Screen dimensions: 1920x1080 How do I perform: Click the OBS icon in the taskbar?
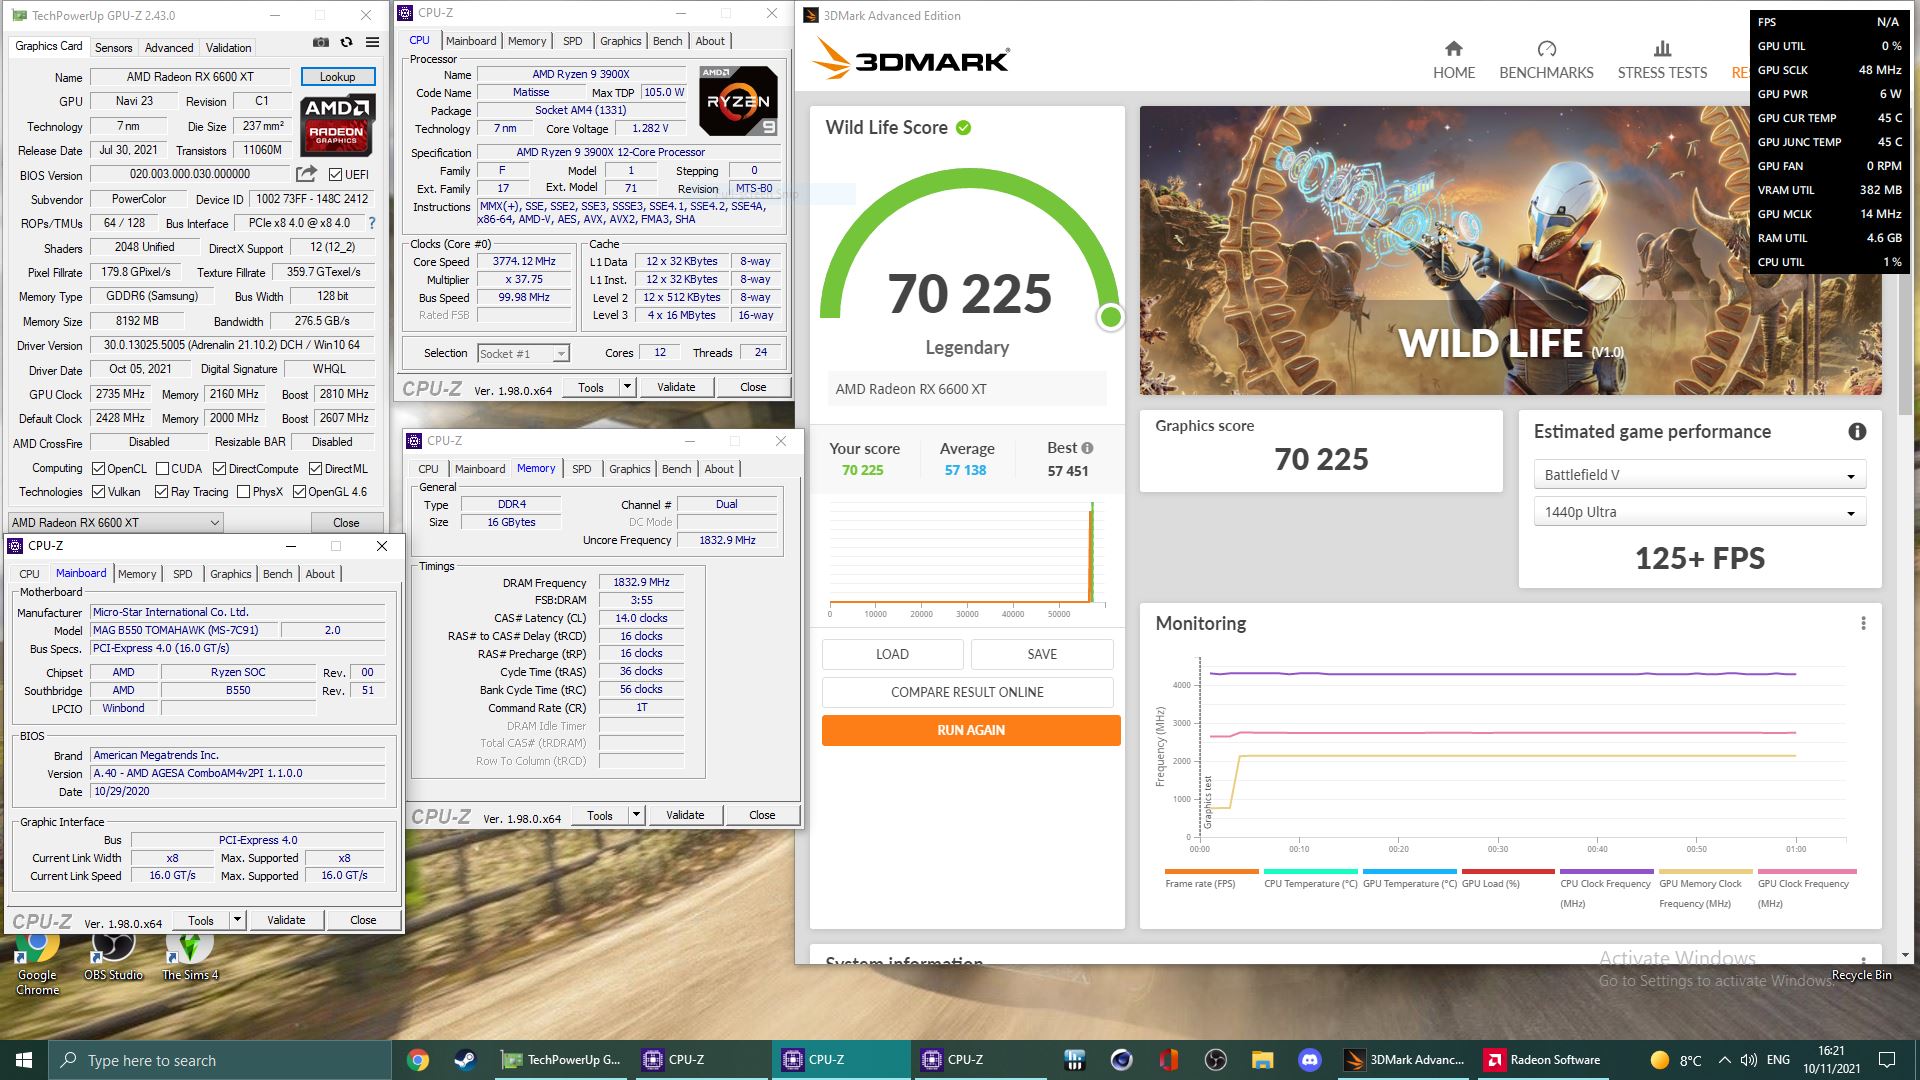[1215, 1060]
